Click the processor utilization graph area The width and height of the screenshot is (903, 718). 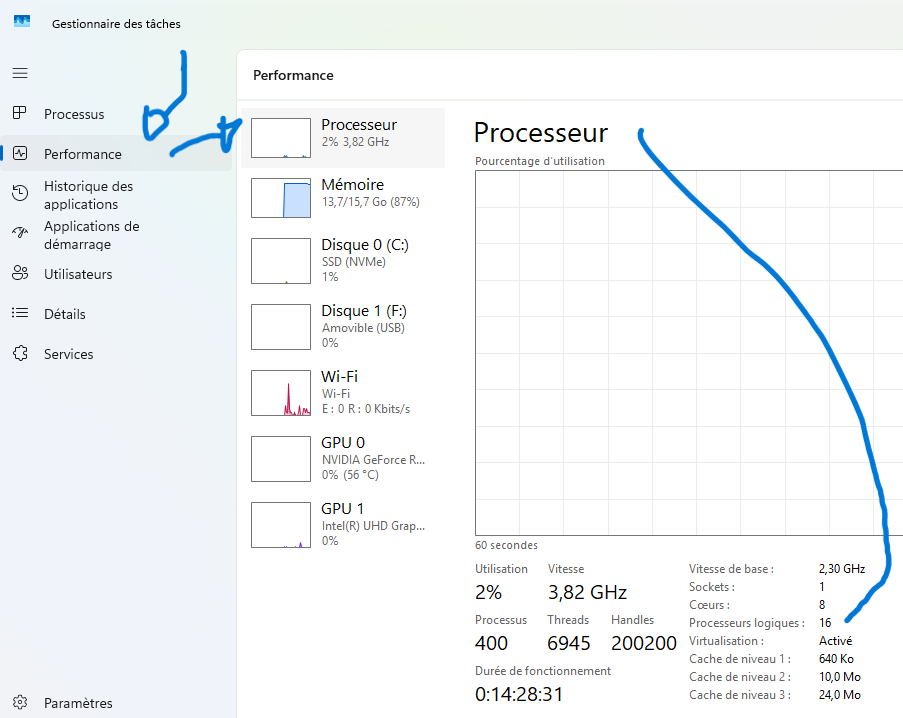680,352
